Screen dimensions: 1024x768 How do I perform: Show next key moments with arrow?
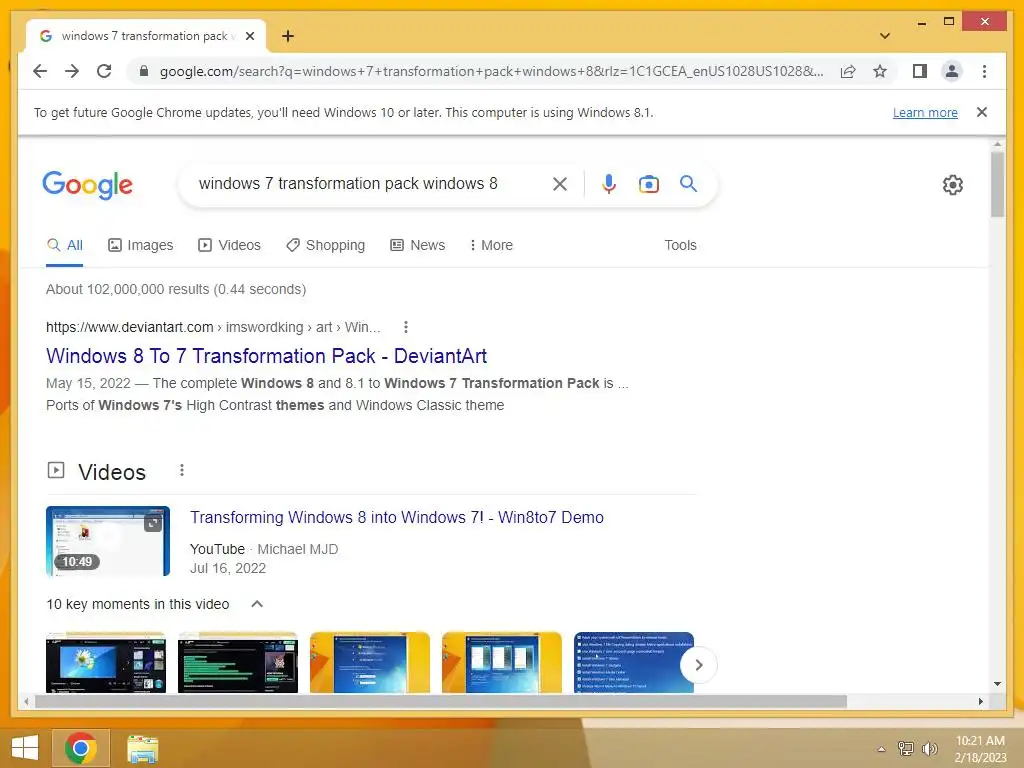[698, 665]
